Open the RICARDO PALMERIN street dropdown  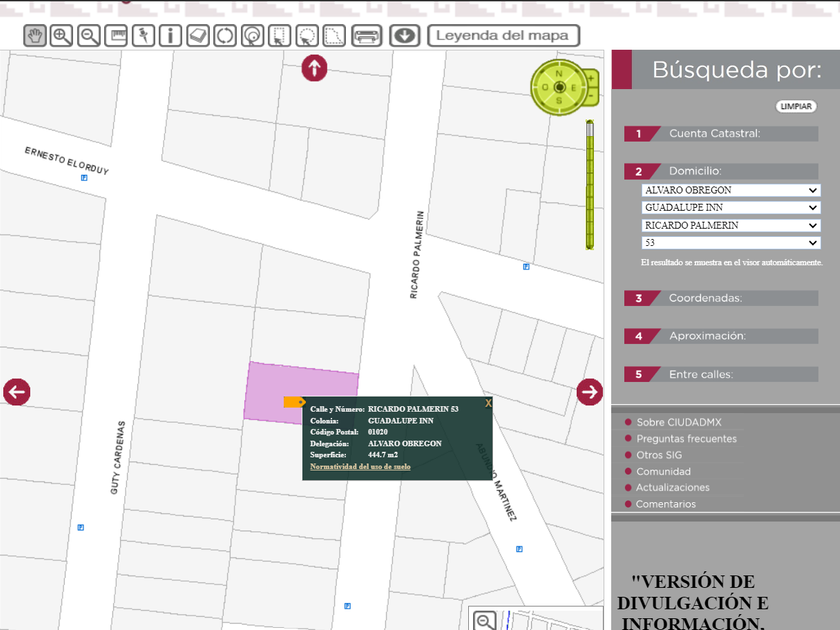pyautogui.click(x=730, y=226)
